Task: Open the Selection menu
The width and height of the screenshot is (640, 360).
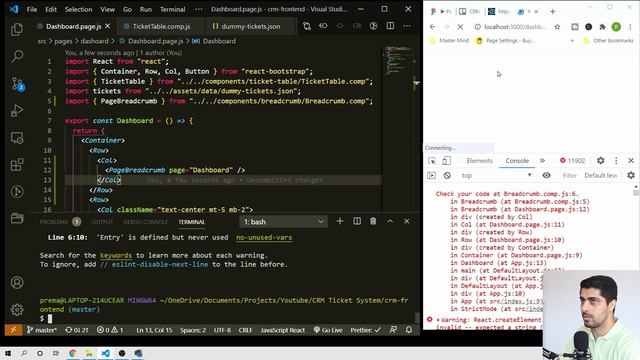Action: [x=78, y=9]
